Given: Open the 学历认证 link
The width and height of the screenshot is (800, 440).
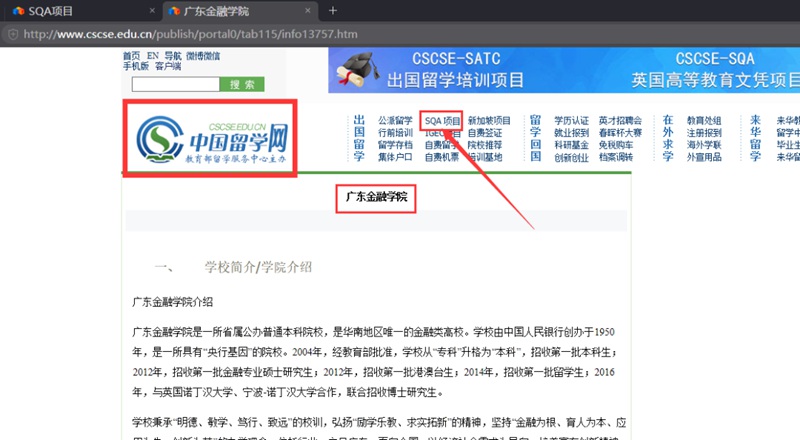Looking at the screenshot, I should pyautogui.click(x=571, y=120).
